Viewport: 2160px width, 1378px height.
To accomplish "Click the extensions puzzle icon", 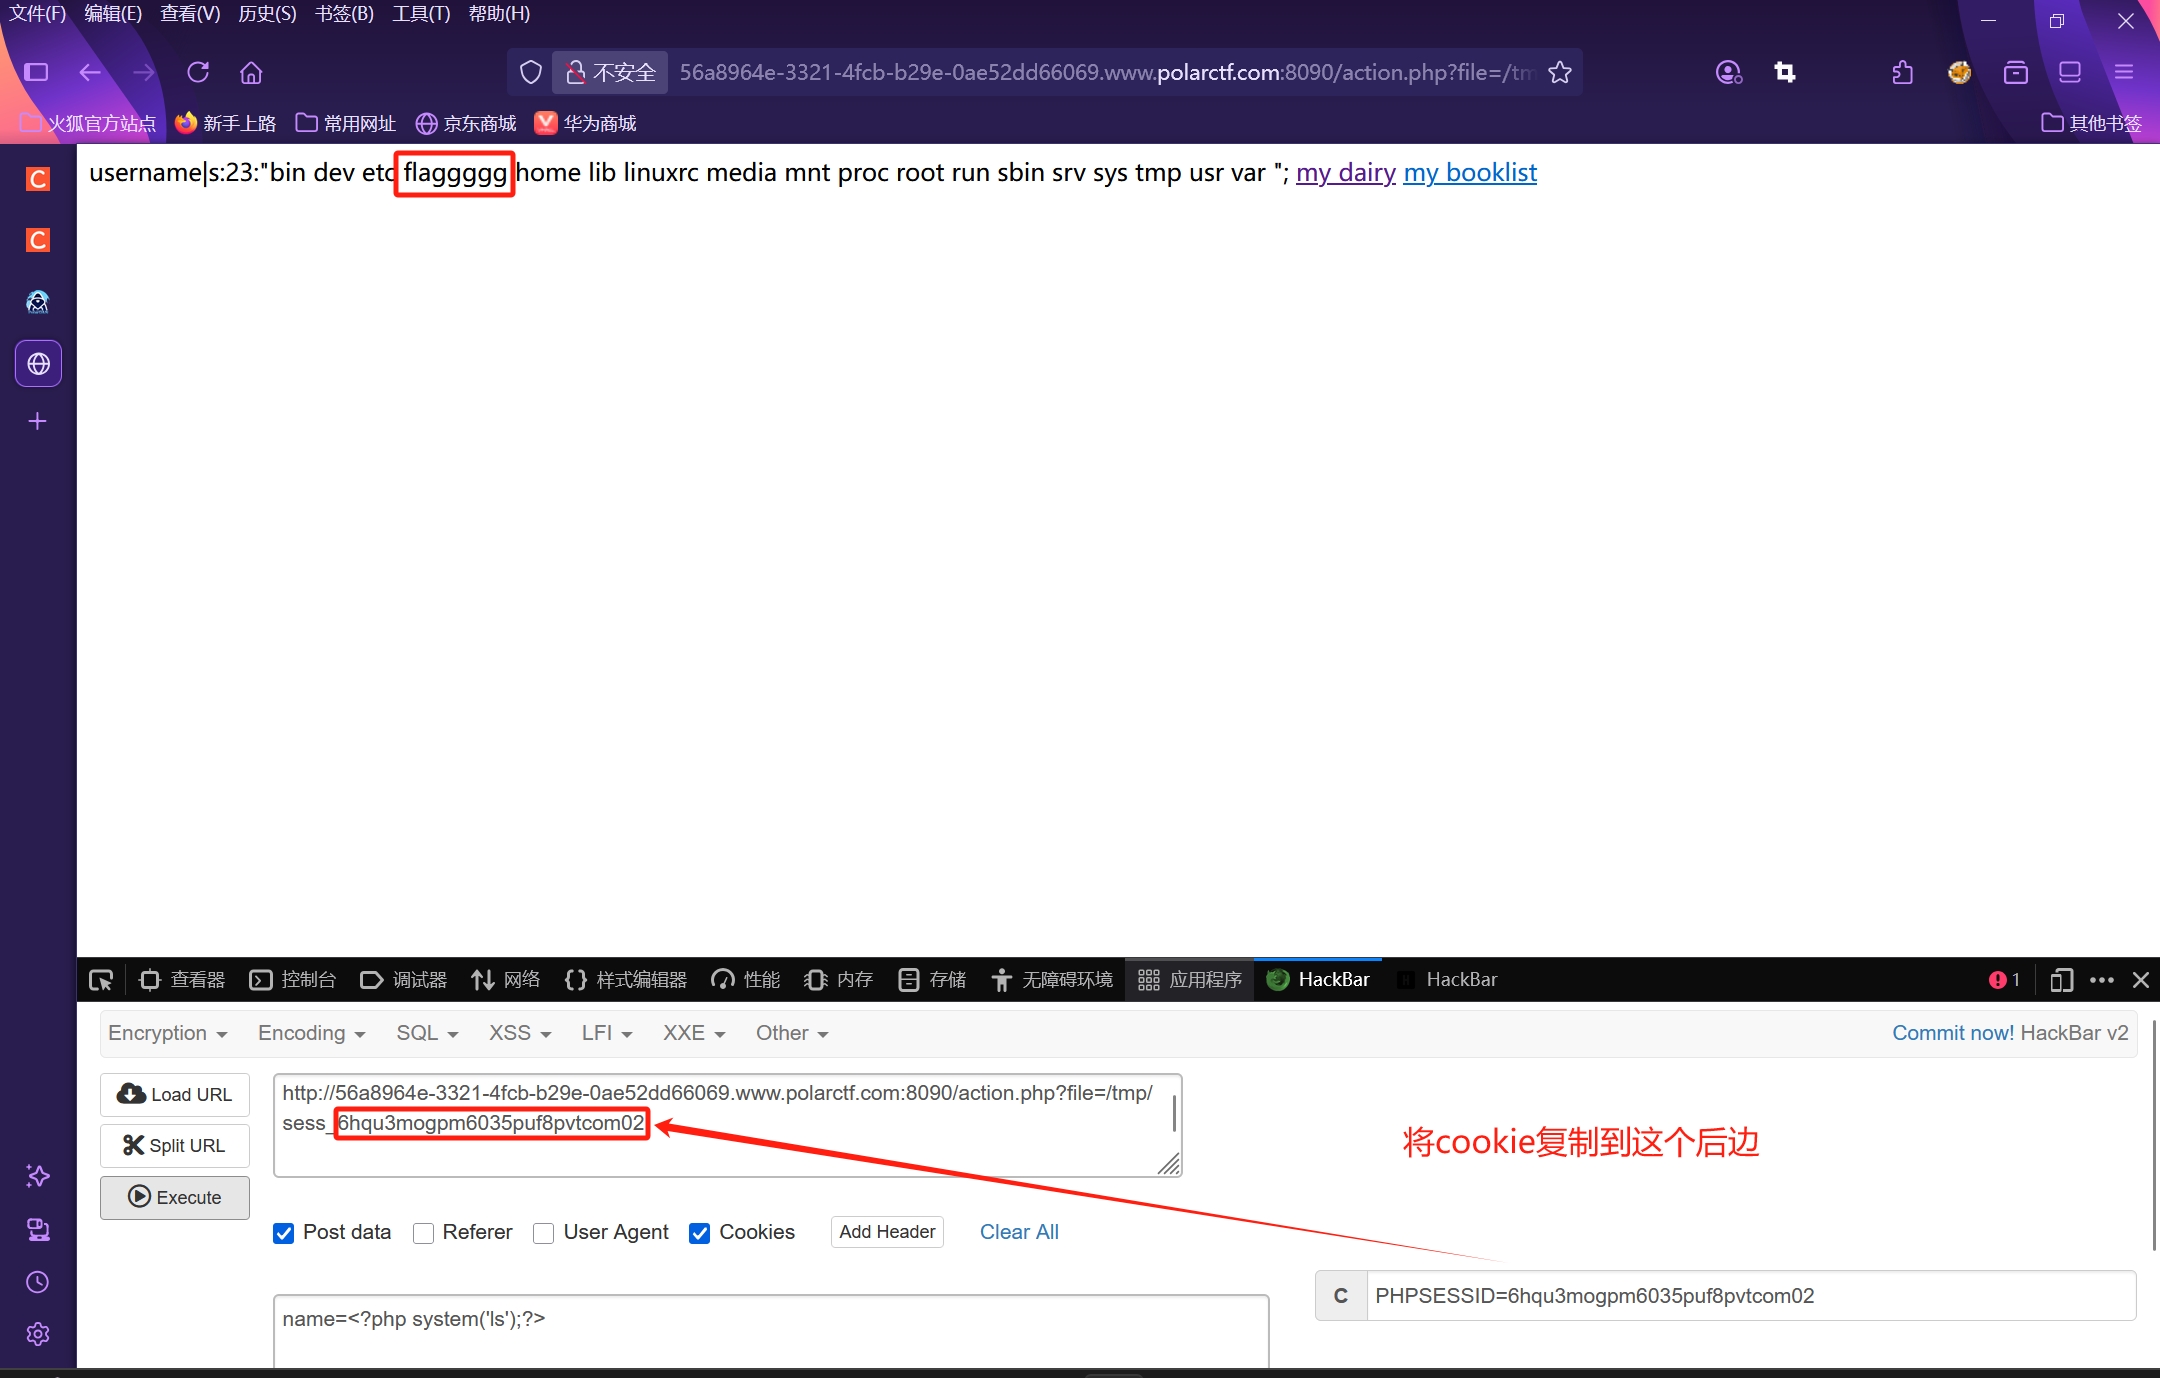I will click(x=1903, y=72).
